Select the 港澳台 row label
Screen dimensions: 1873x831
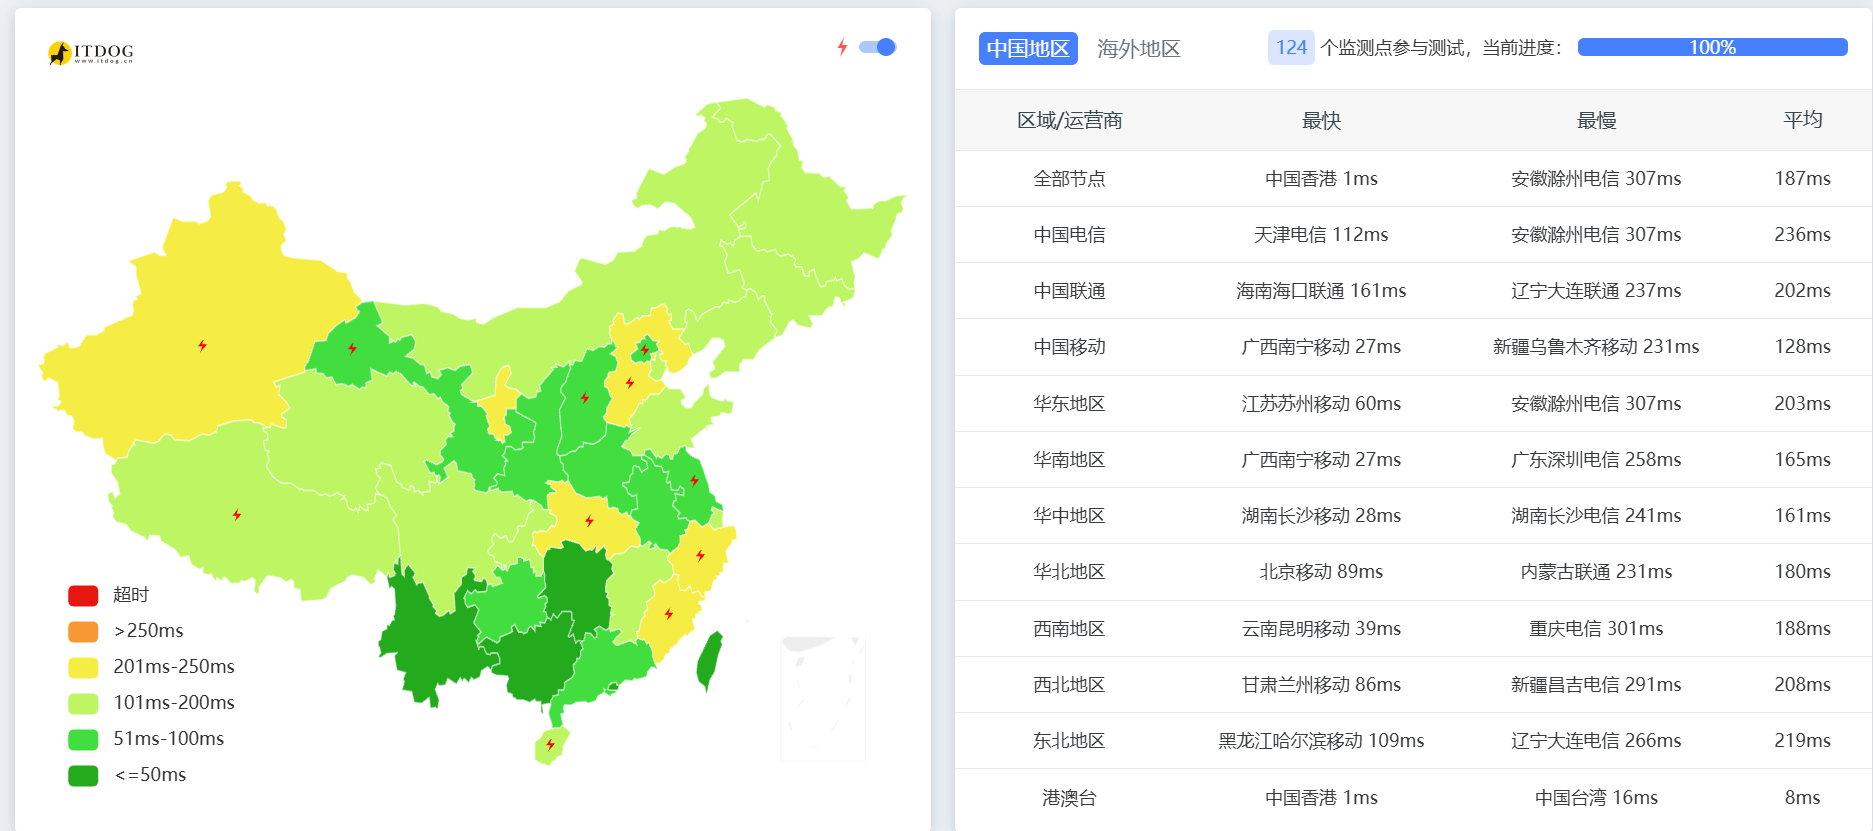pos(1069,797)
